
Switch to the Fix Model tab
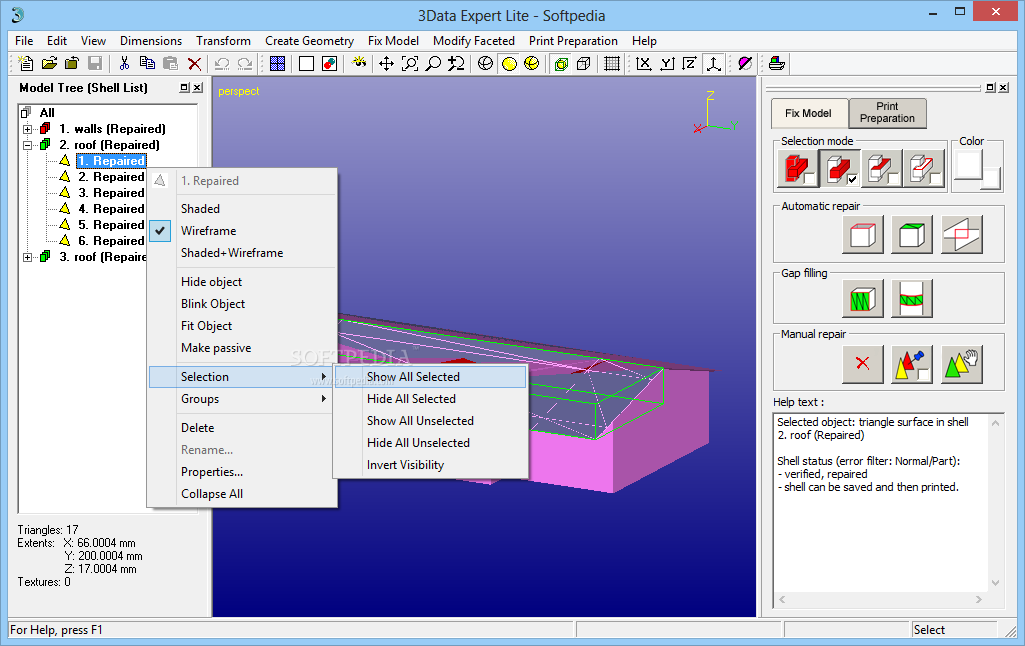click(x=809, y=113)
